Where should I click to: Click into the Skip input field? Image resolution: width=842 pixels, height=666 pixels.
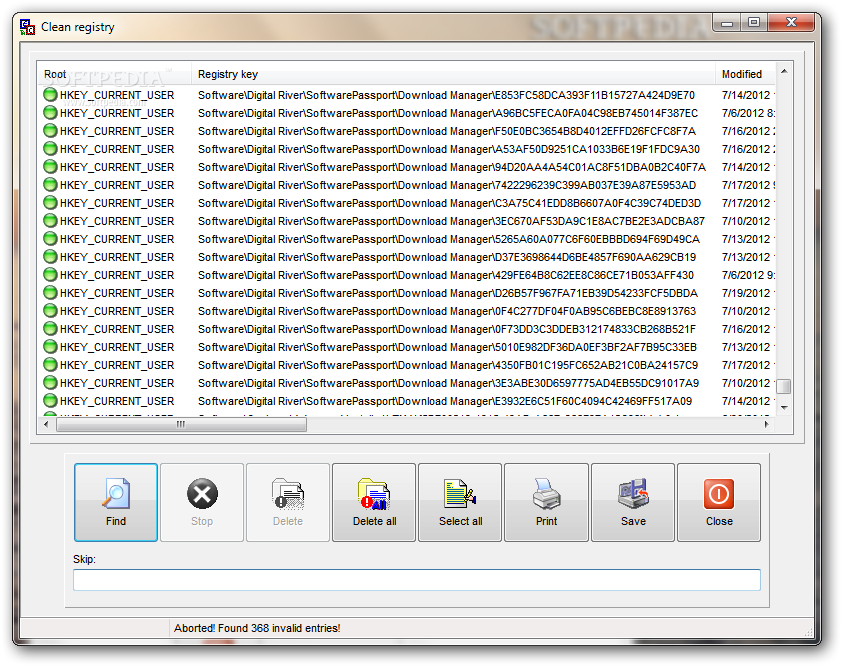point(417,580)
